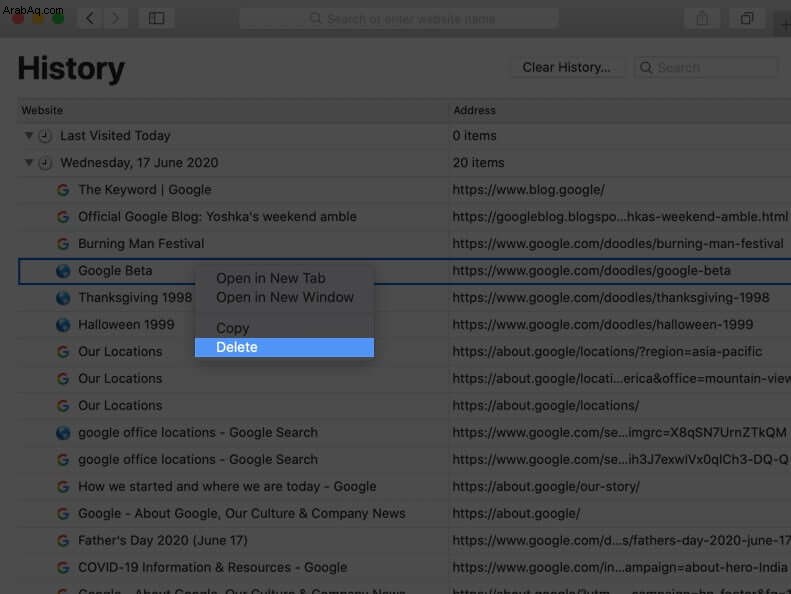Show tab overview button
791x594 pixels.
click(x=747, y=19)
